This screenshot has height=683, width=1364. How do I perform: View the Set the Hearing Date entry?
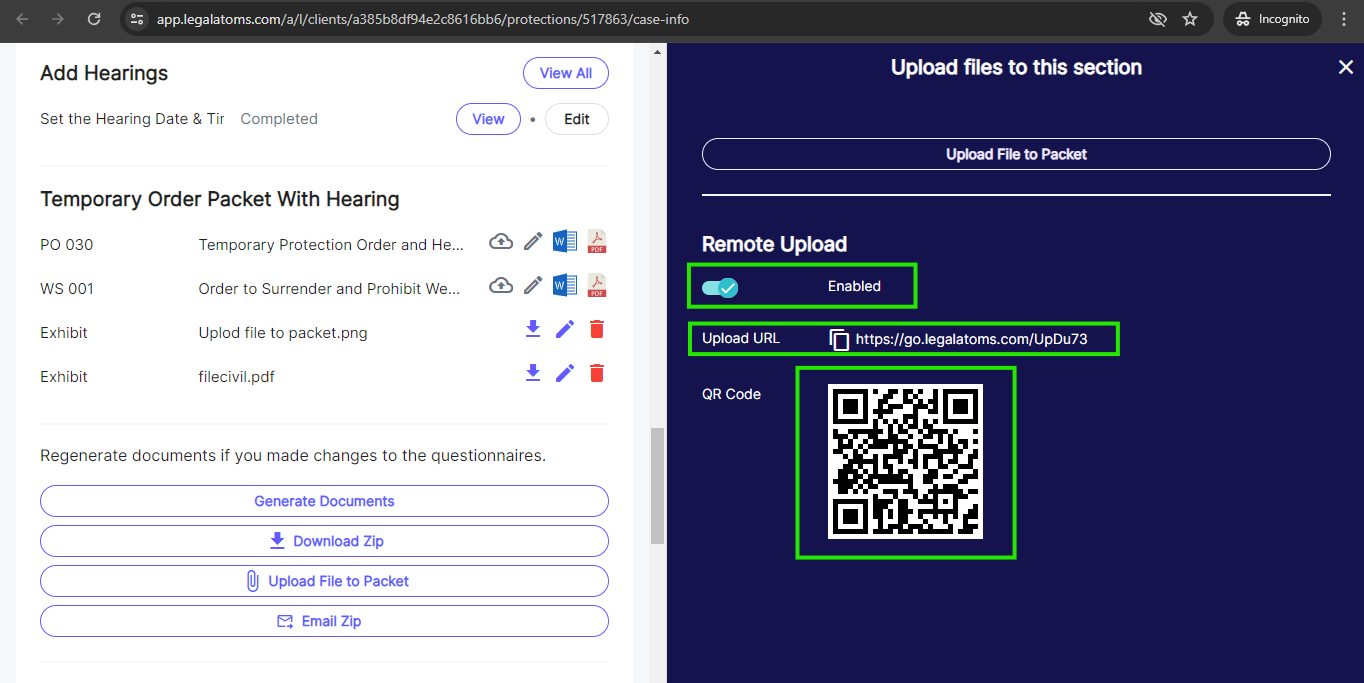coord(488,119)
